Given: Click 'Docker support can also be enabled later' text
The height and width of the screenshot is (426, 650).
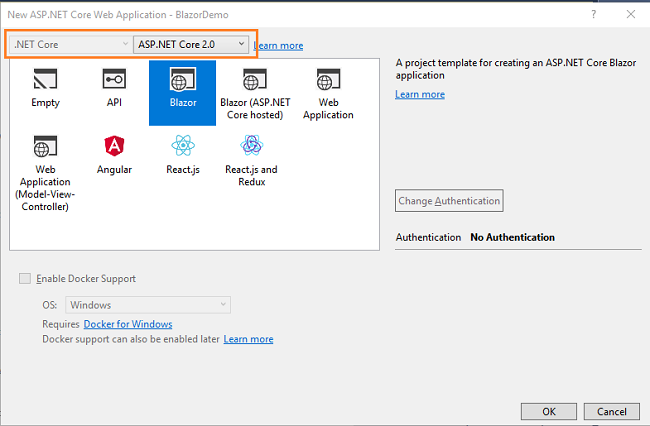Looking at the screenshot, I should (x=131, y=339).
